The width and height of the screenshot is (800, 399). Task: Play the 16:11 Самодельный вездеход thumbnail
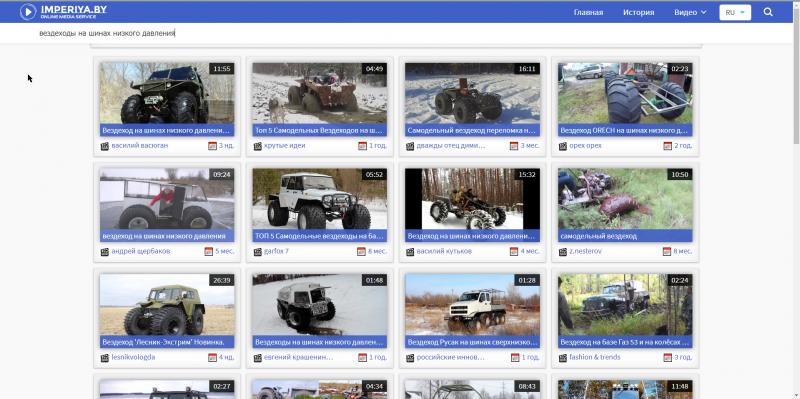coord(472,93)
